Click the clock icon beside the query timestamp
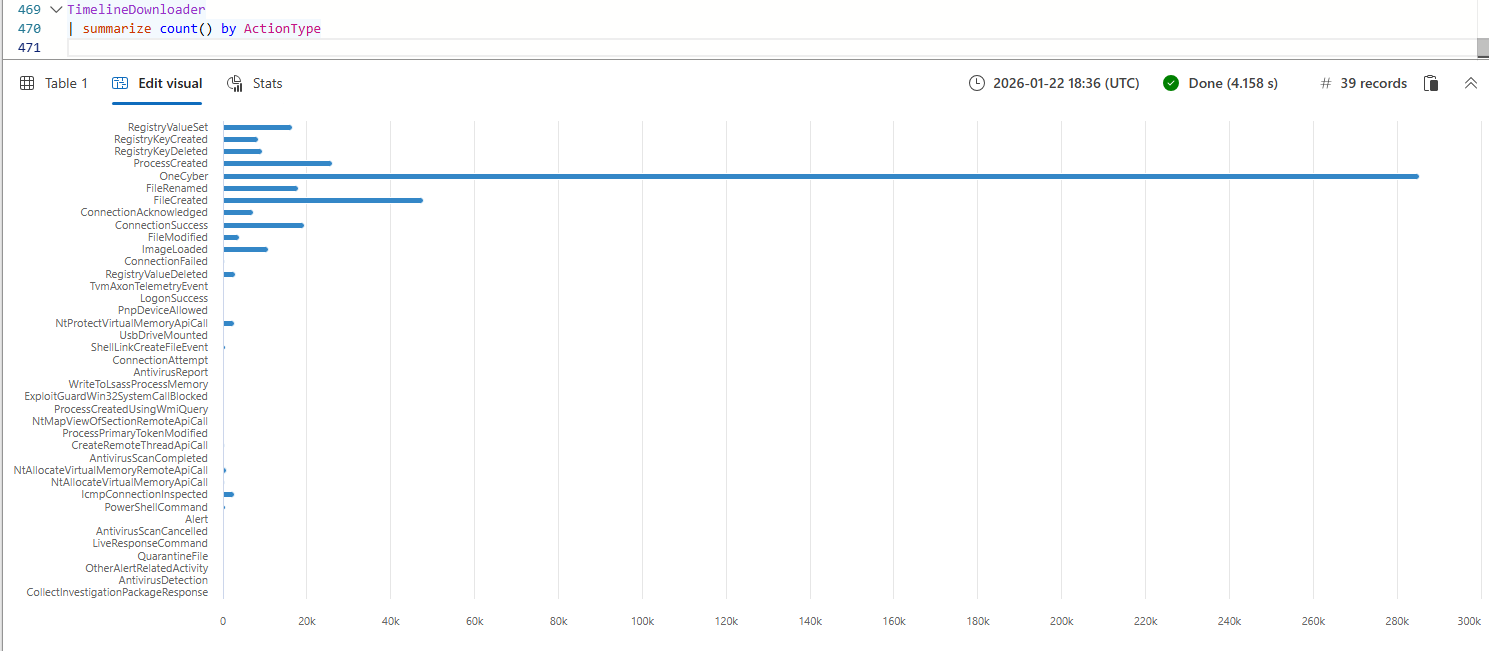The width and height of the screenshot is (1489, 651). (977, 84)
